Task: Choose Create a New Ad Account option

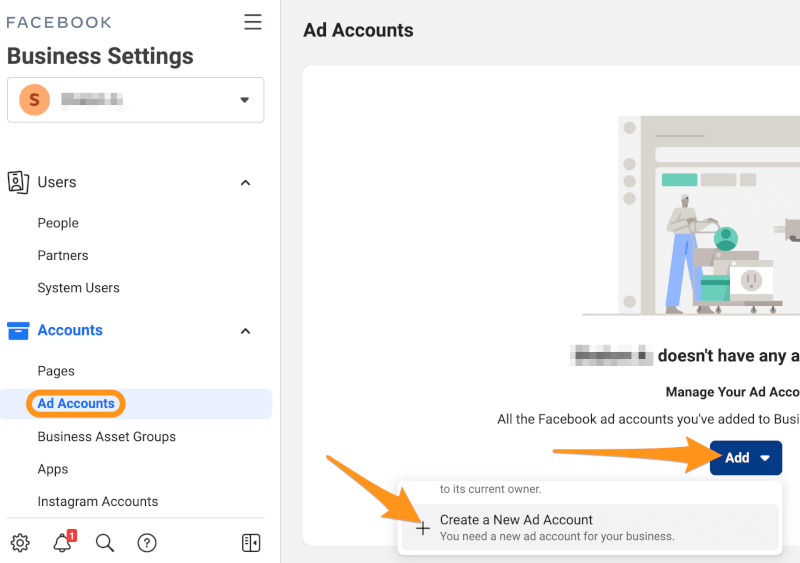Action: (590, 528)
